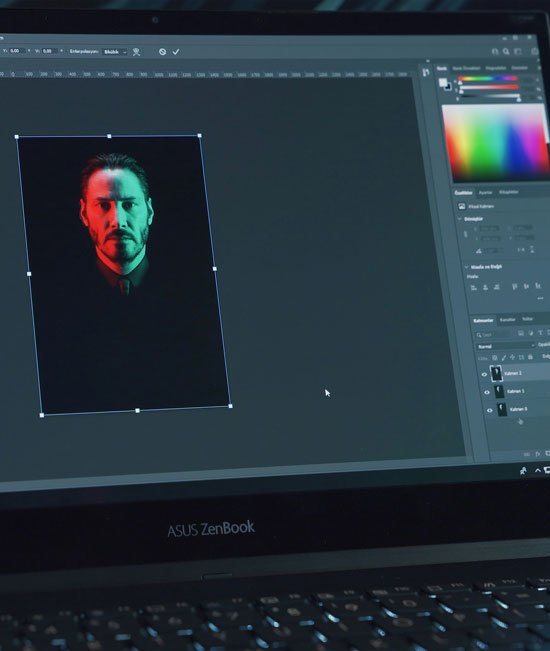Hide the Katman 2 layer with its eye icon
The height and width of the screenshot is (651, 550).
point(484,374)
